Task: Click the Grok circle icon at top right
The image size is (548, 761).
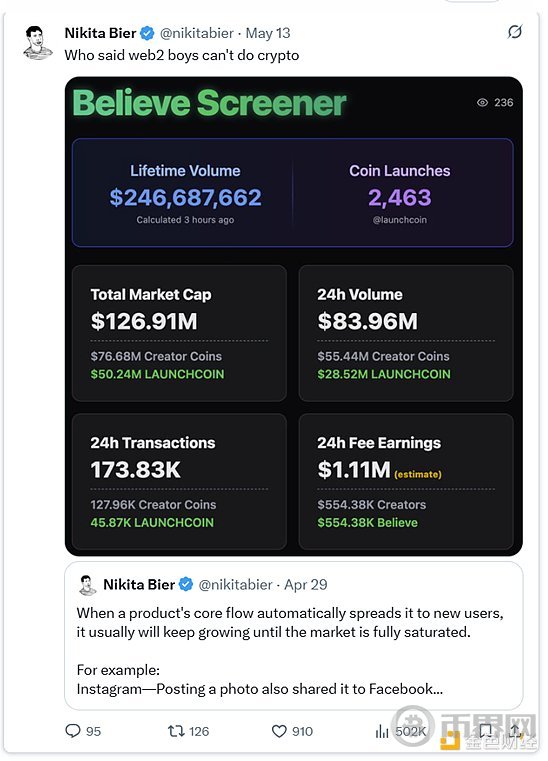Action: (x=515, y=32)
